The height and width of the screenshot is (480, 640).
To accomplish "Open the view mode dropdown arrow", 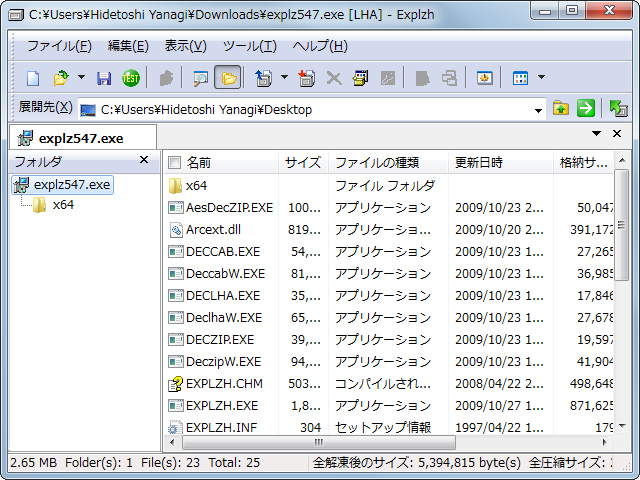I will point(542,77).
